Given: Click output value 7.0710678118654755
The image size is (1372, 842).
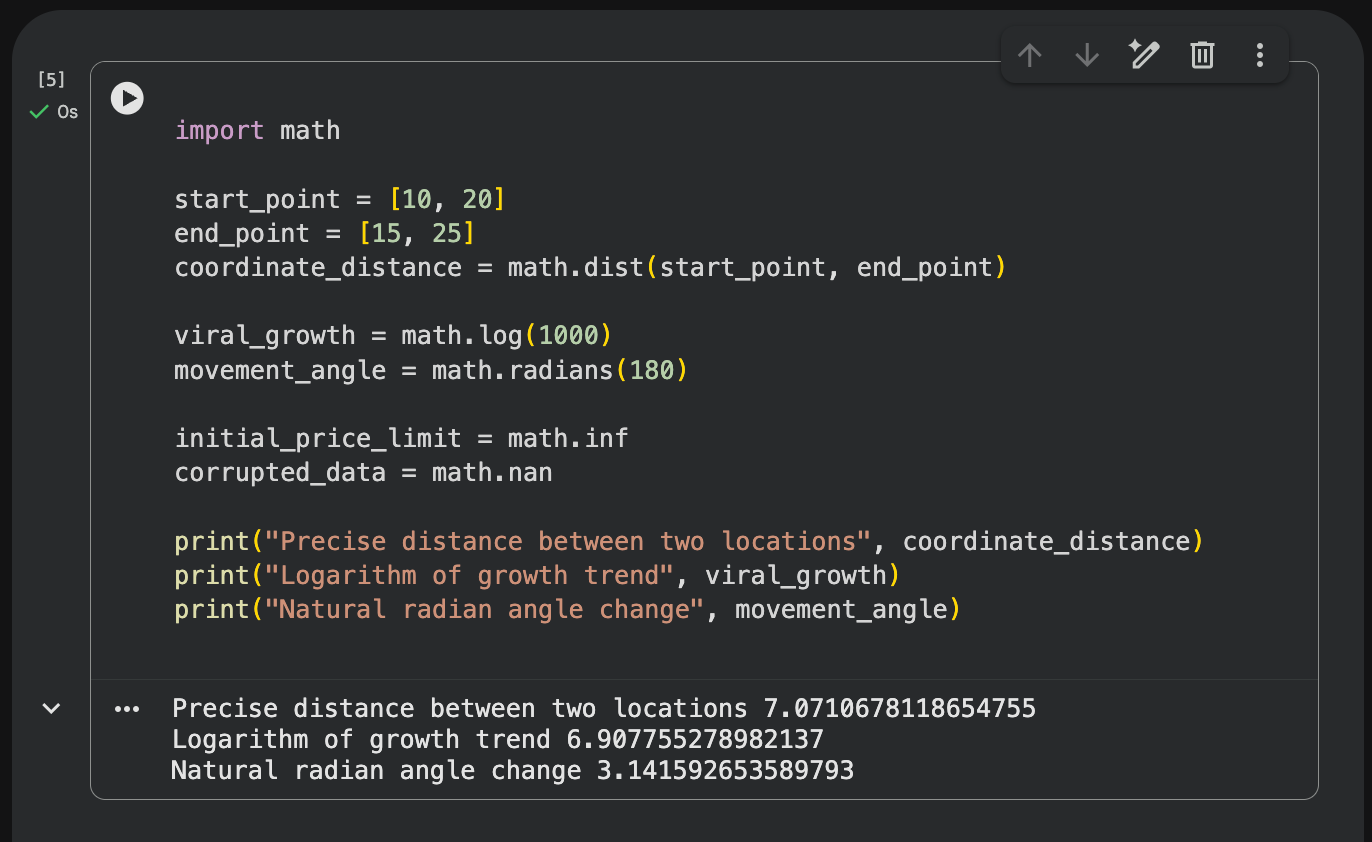Looking at the screenshot, I should (900, 709).
